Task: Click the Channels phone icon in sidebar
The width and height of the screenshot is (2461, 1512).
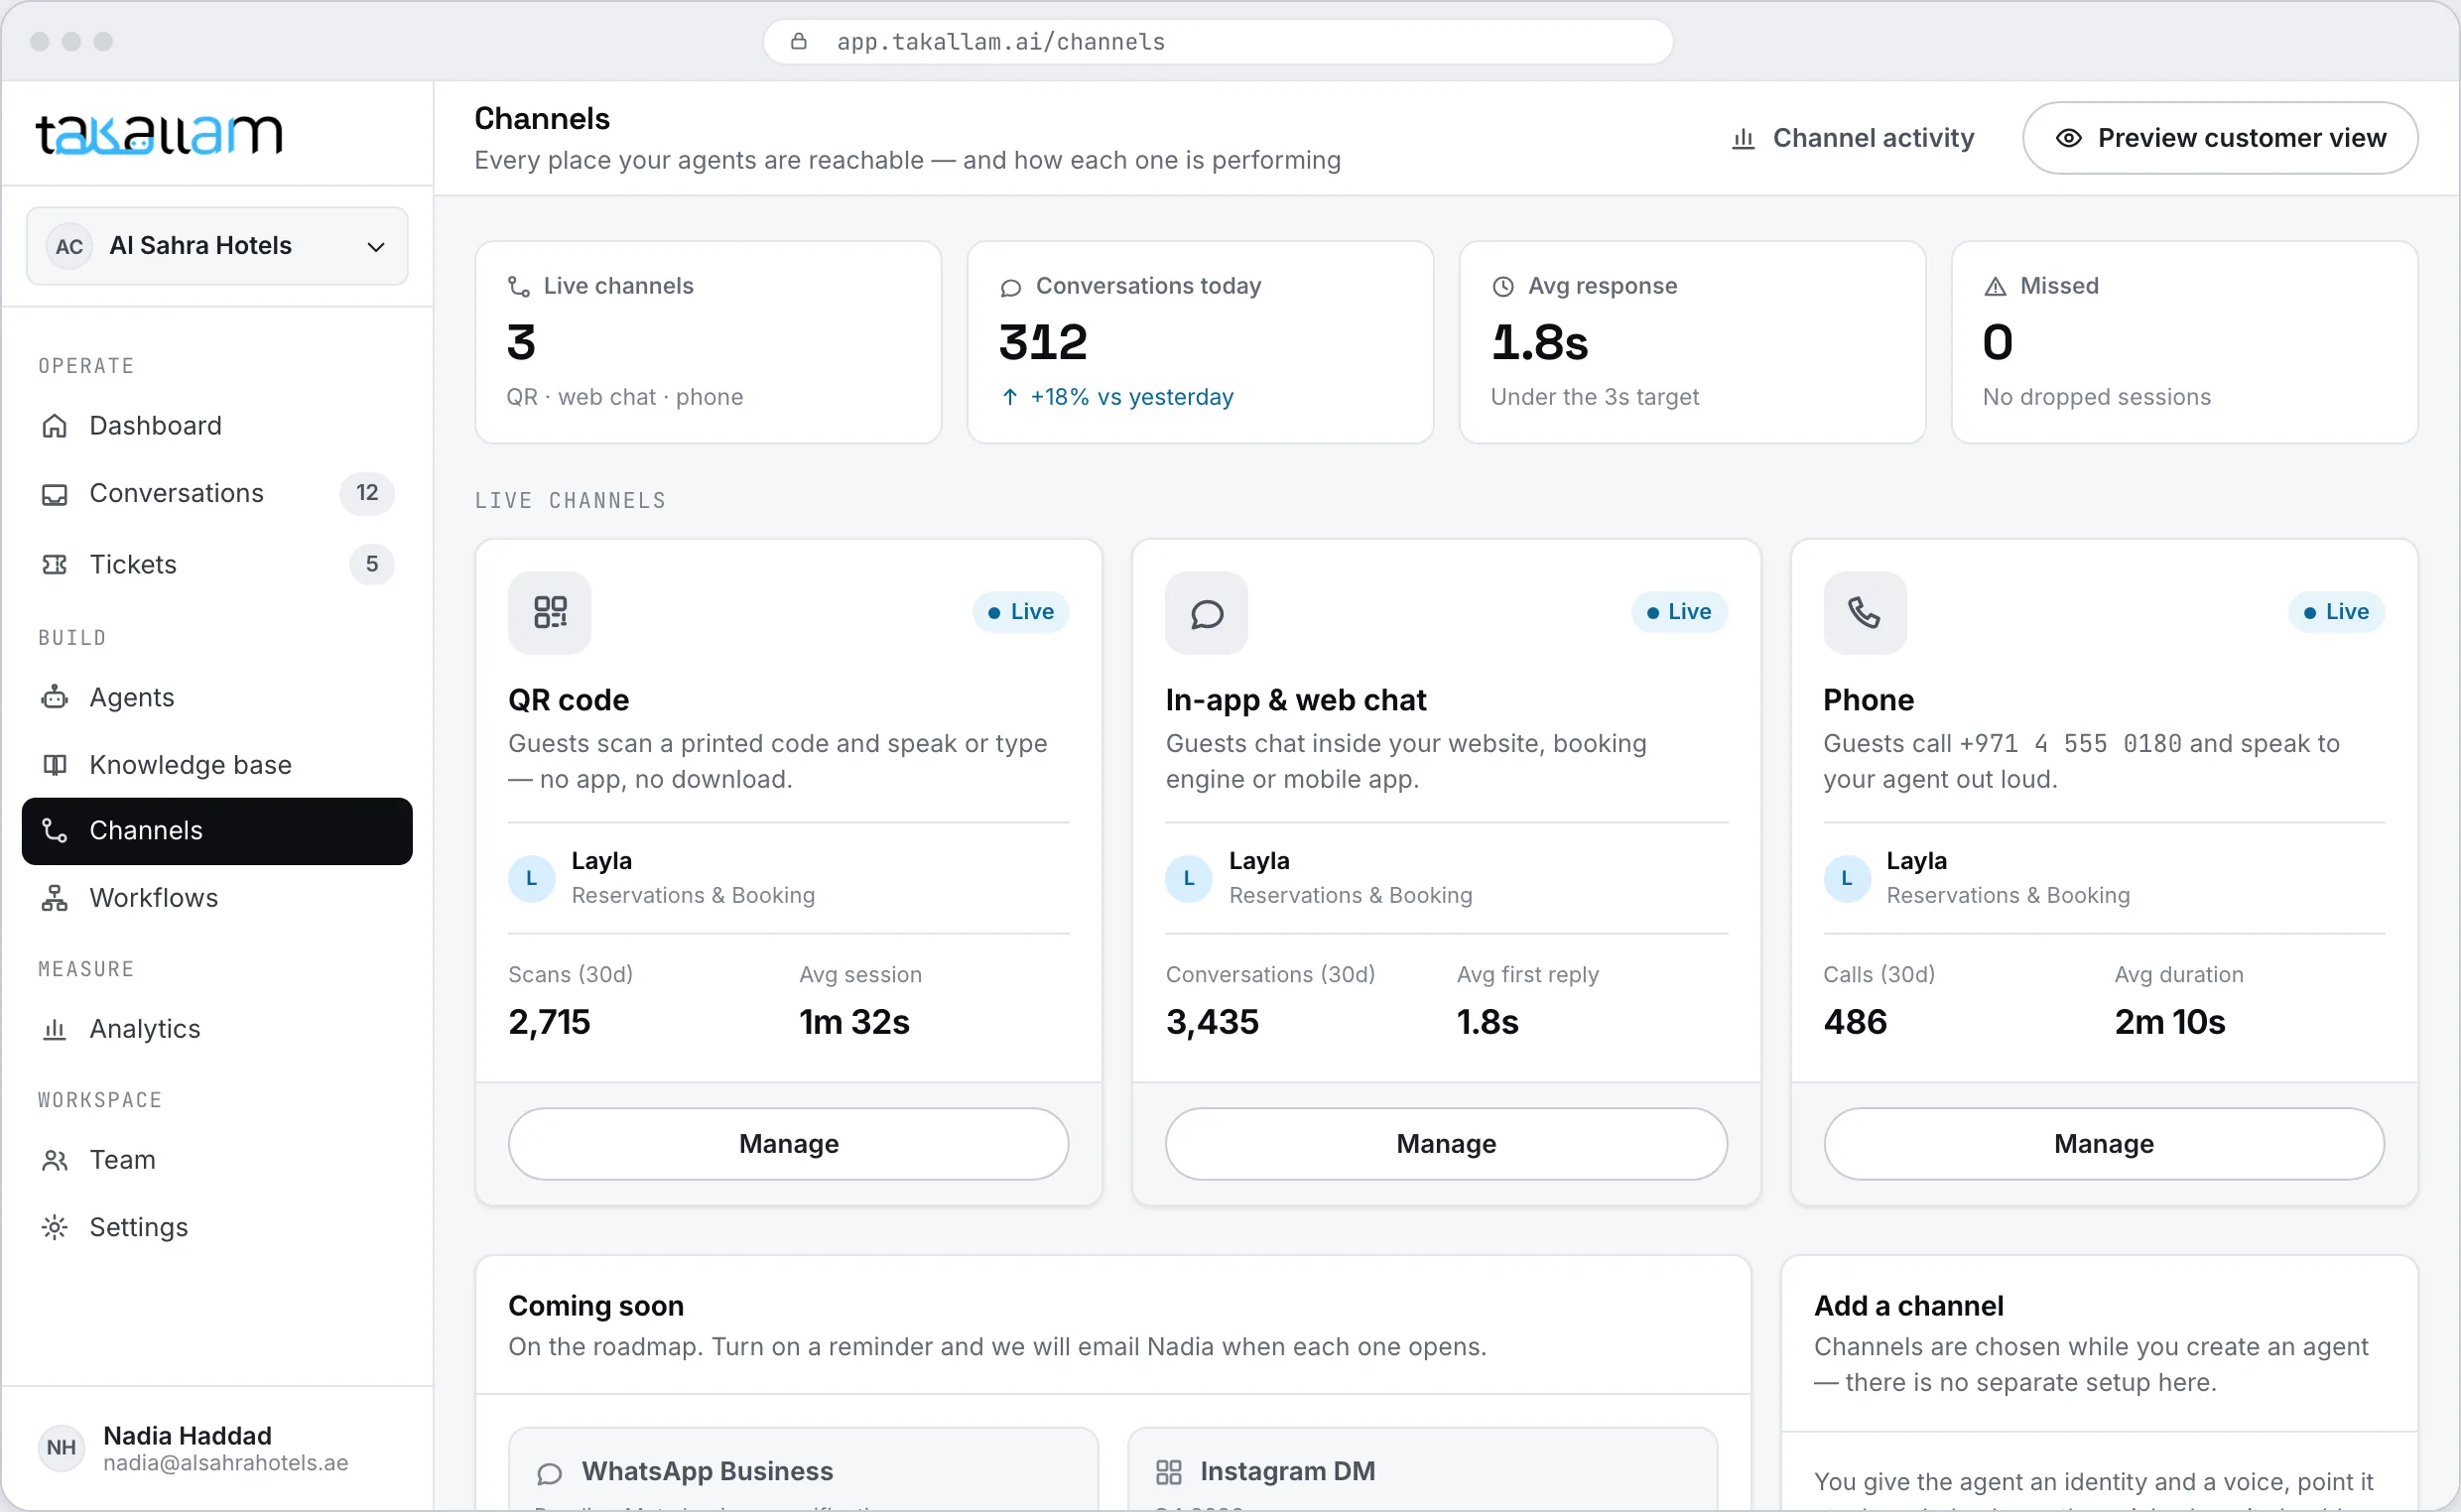Action: click(55, 830)
